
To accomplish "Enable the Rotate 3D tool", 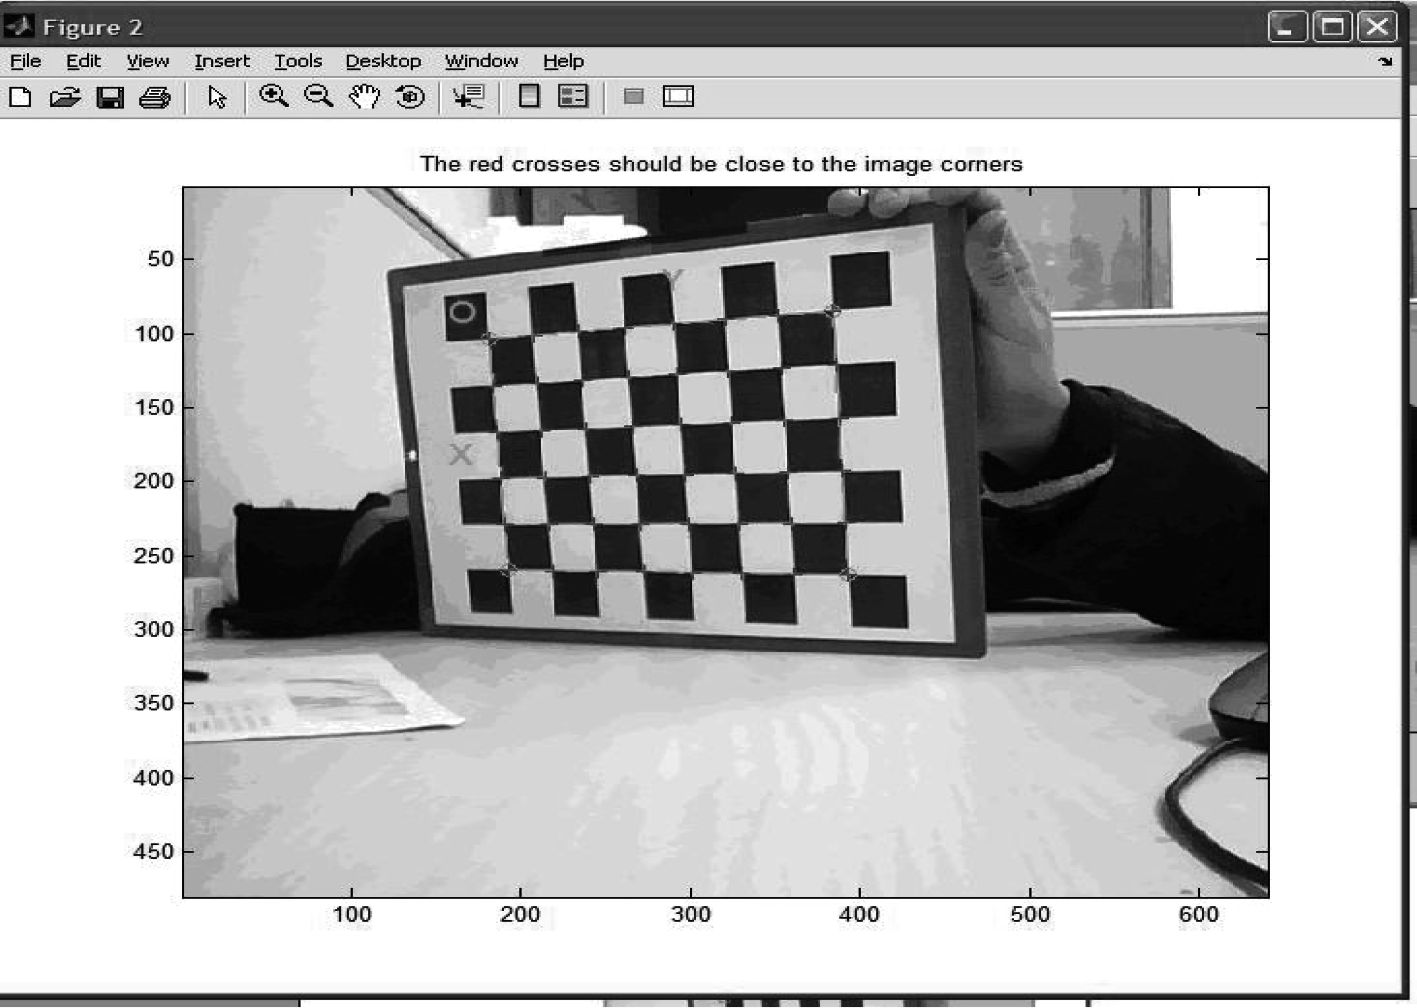I will [x=410, y=97].
